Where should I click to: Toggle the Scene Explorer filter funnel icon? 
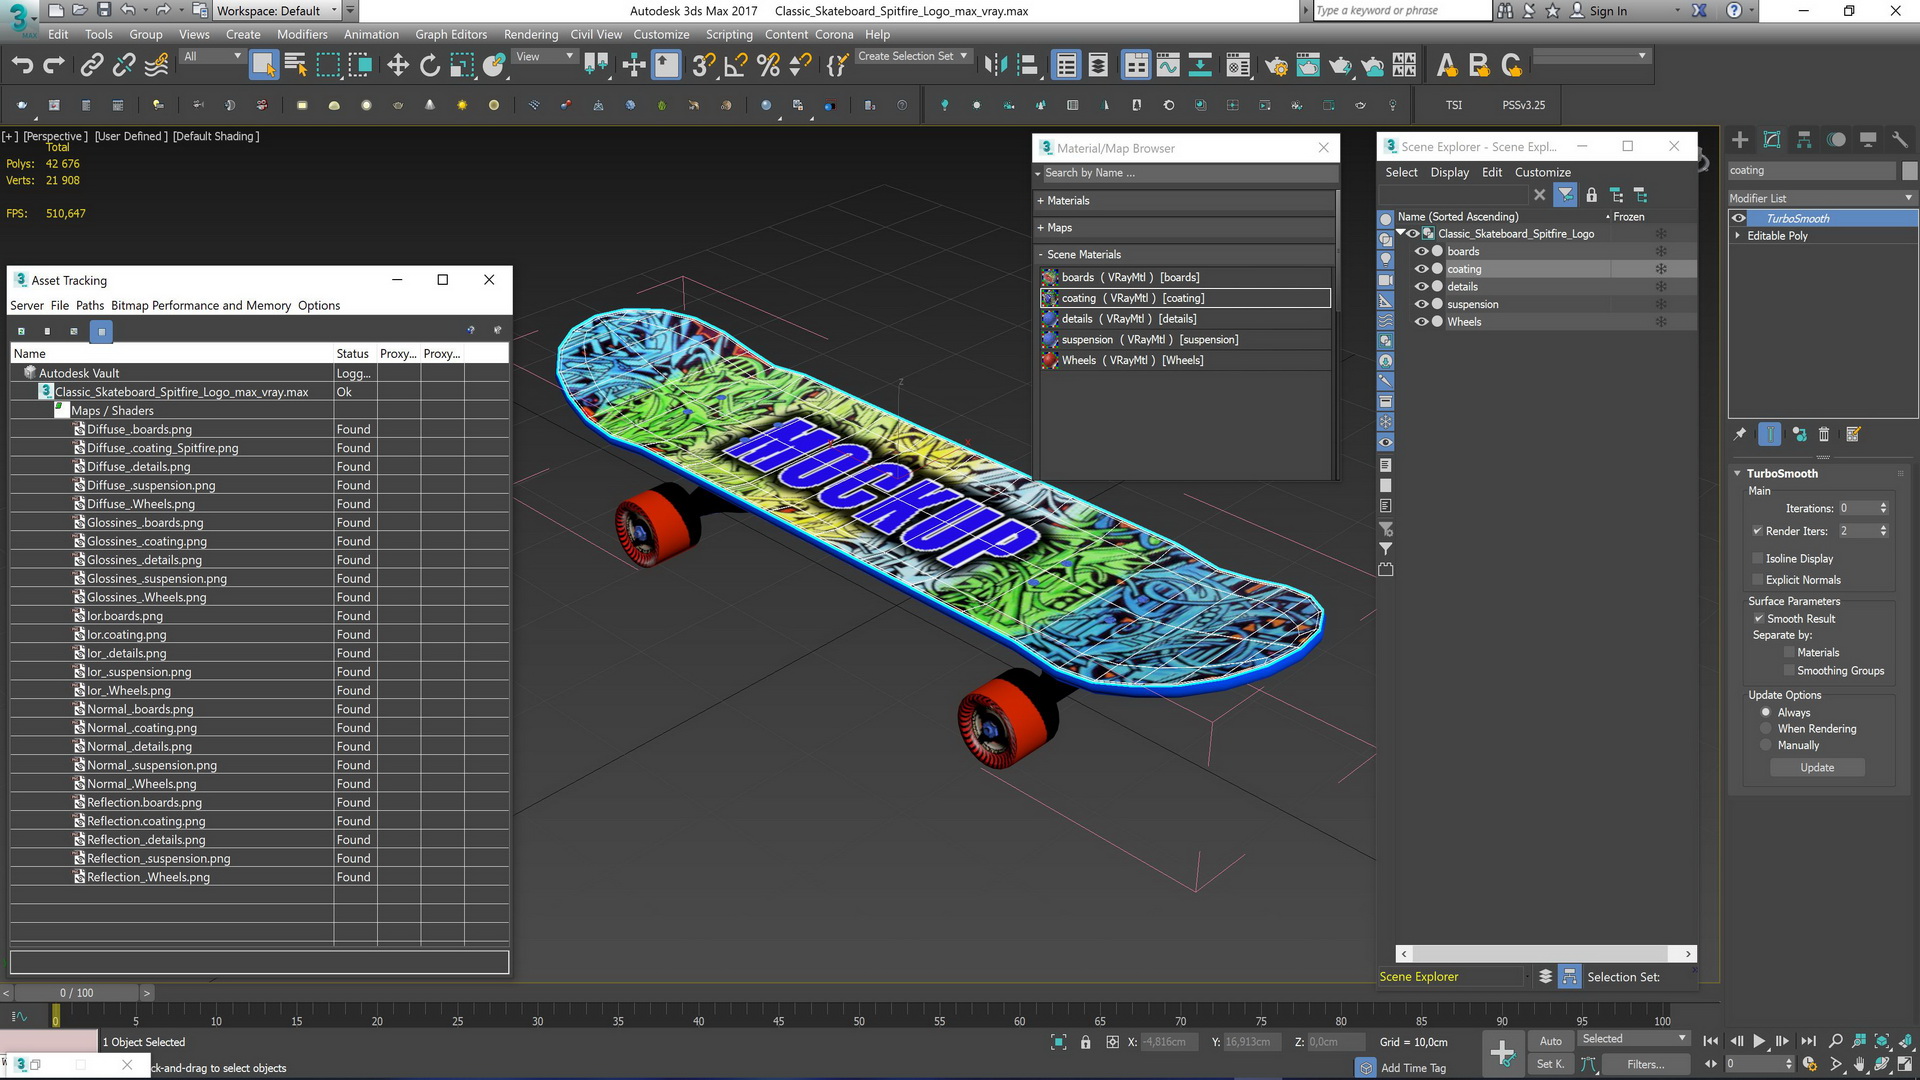[1565, 195]
